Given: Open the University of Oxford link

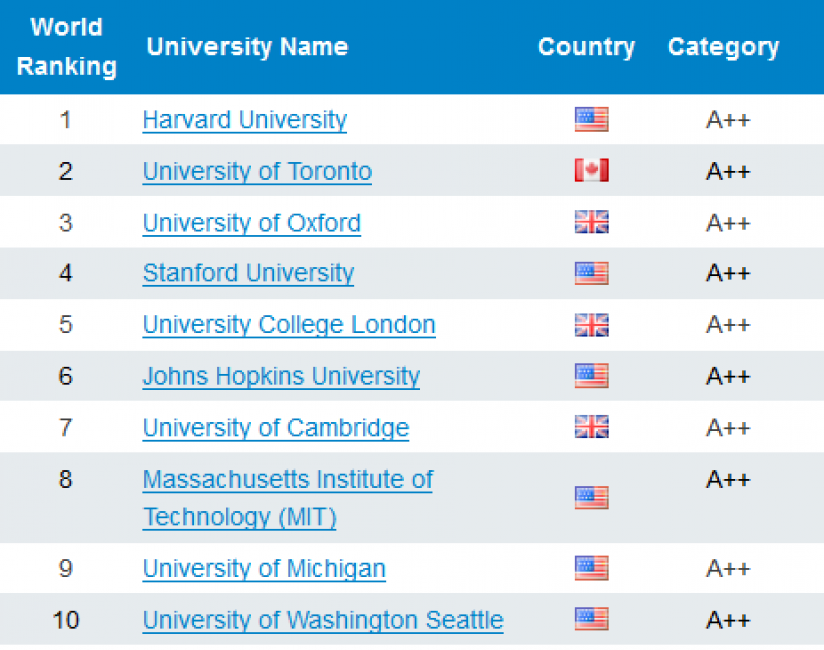Looking at the screenshot, I should (x=252, y=223).
